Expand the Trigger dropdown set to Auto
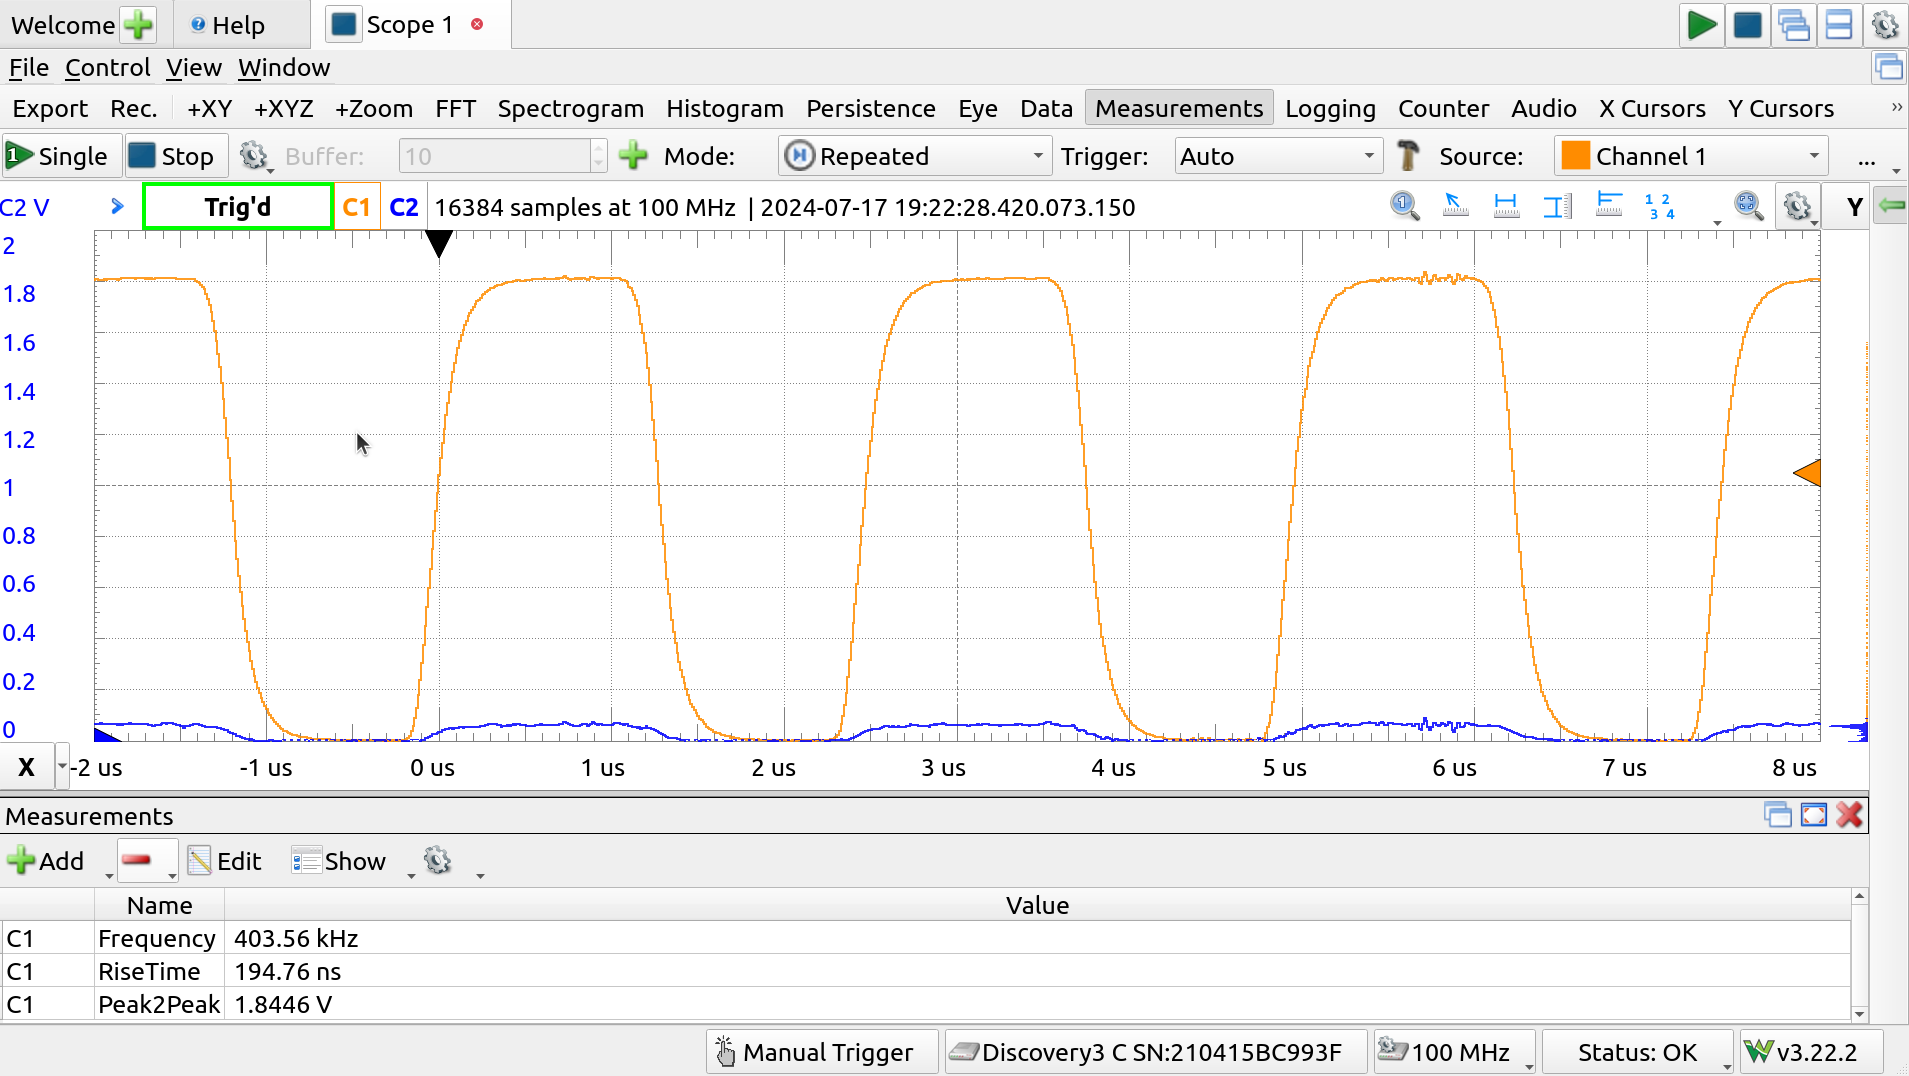Viewport: 1909px width, 1076px height. pyautogui.click(x=1277, y=156)
